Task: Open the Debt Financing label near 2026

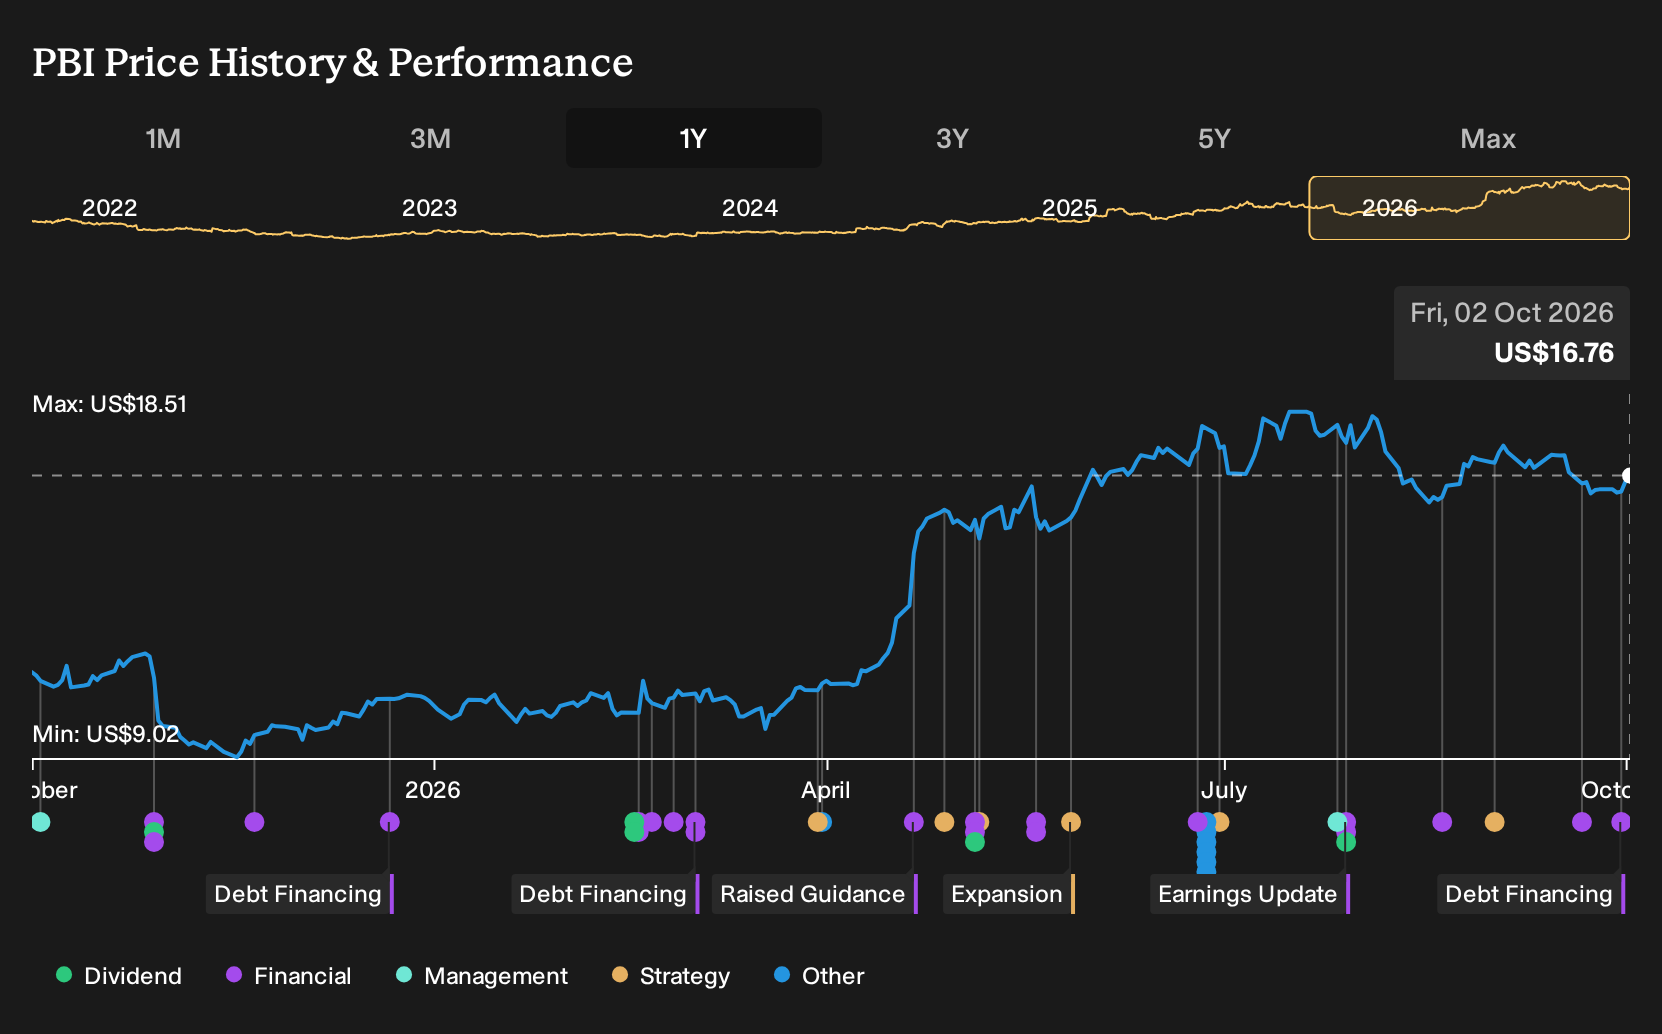Action: click(300, 894)
